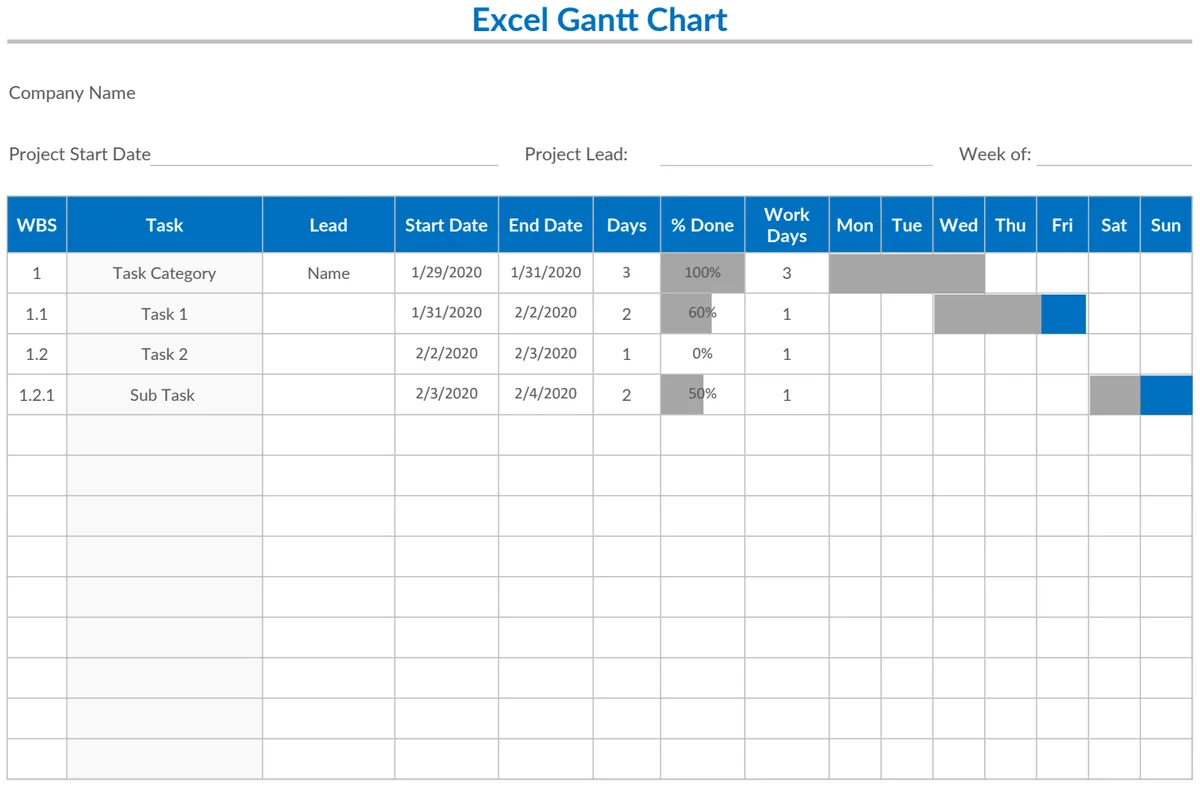
Task: Click start date 1/29/2020
Action: tap(446, 272)
